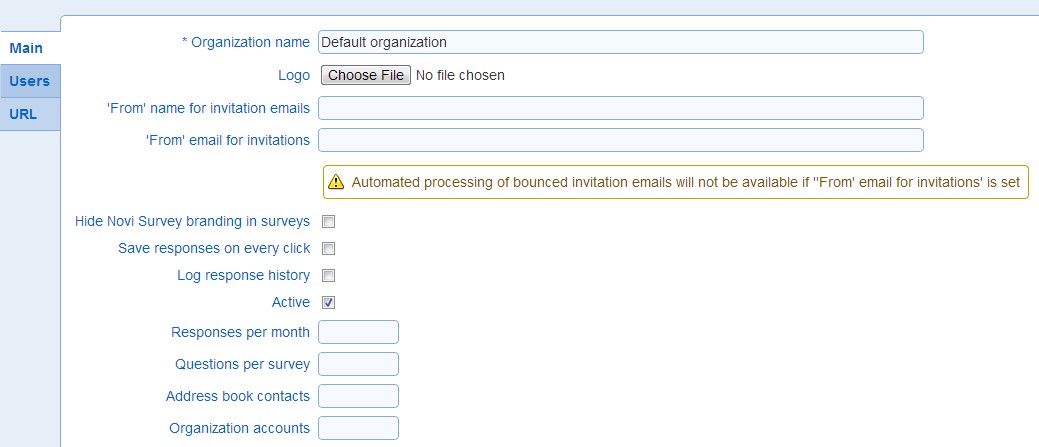Click the Organization accounts input
Image resolution: width=1039 pixels, height=447 pixels.
(x=358, y=428)
